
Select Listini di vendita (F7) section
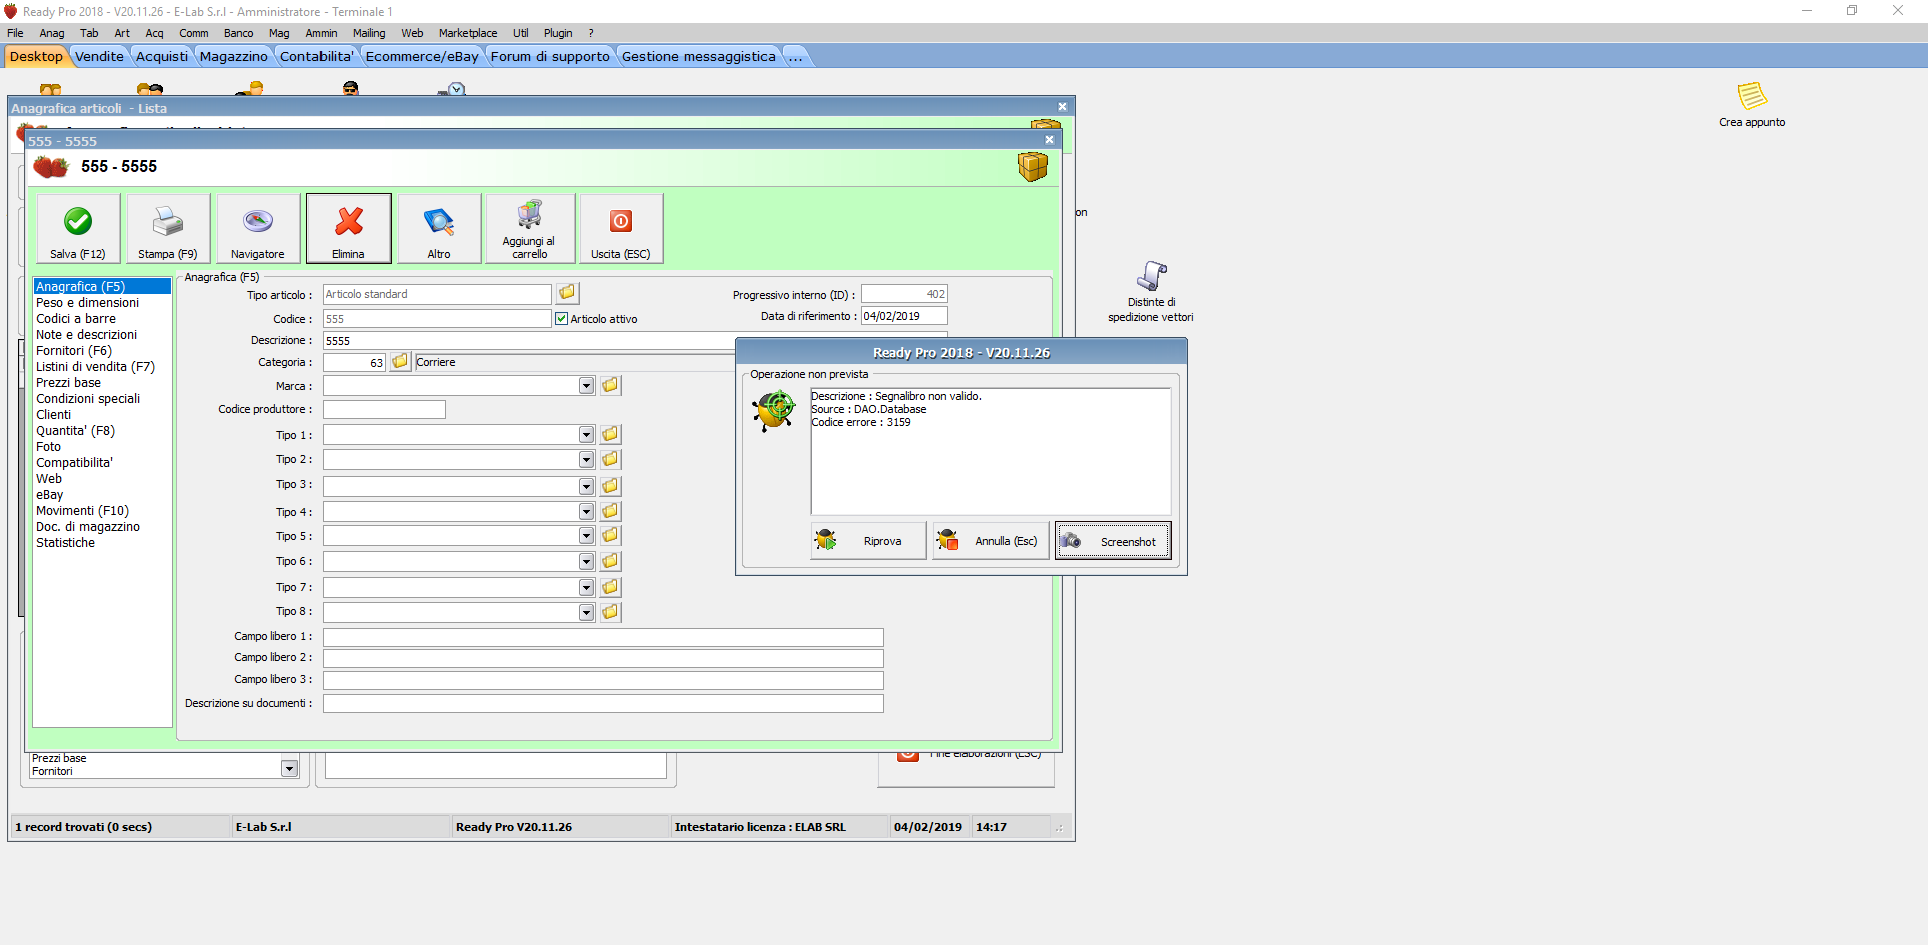(x=96, y=367)
